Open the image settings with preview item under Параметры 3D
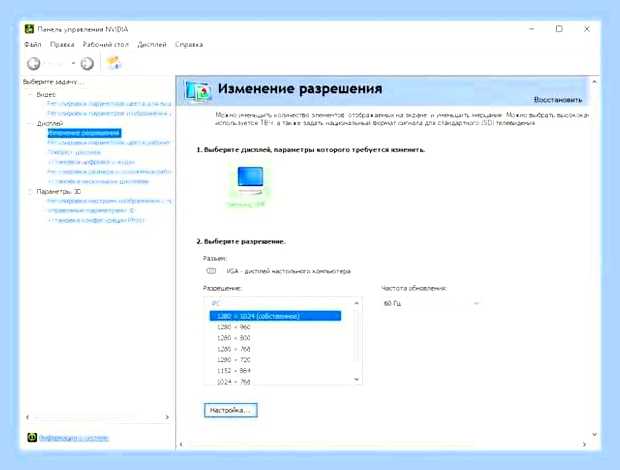The height and width of the screenshot is (470, 620). [x=109, y=201]
